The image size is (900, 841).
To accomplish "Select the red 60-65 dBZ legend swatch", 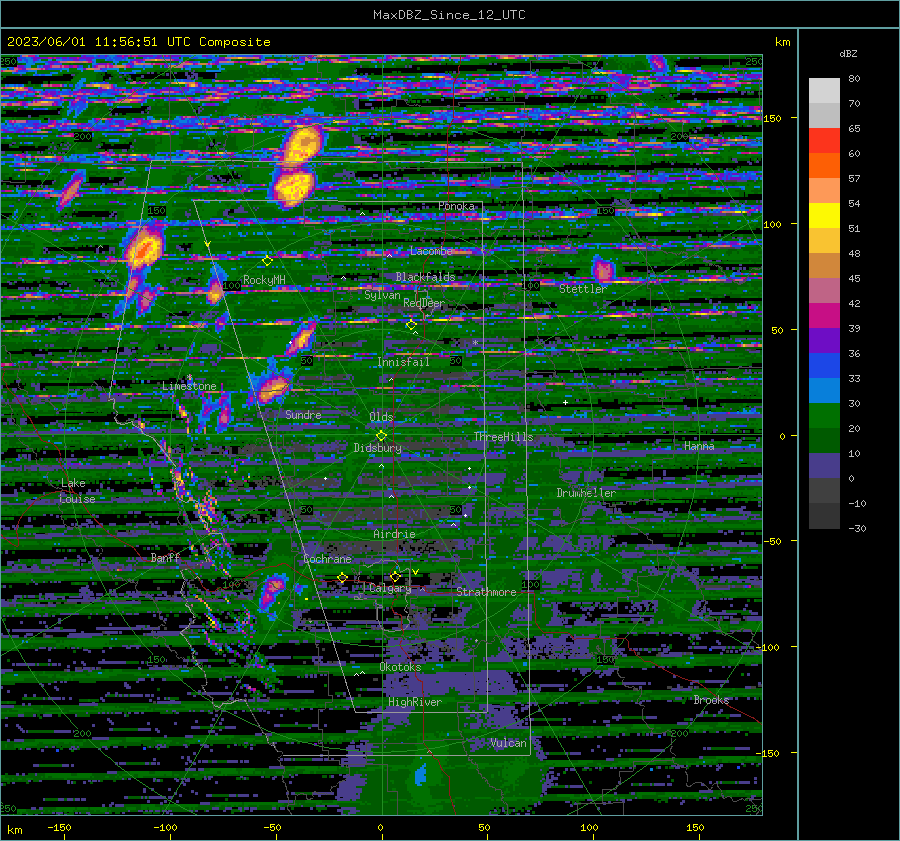I will (824, 141).
